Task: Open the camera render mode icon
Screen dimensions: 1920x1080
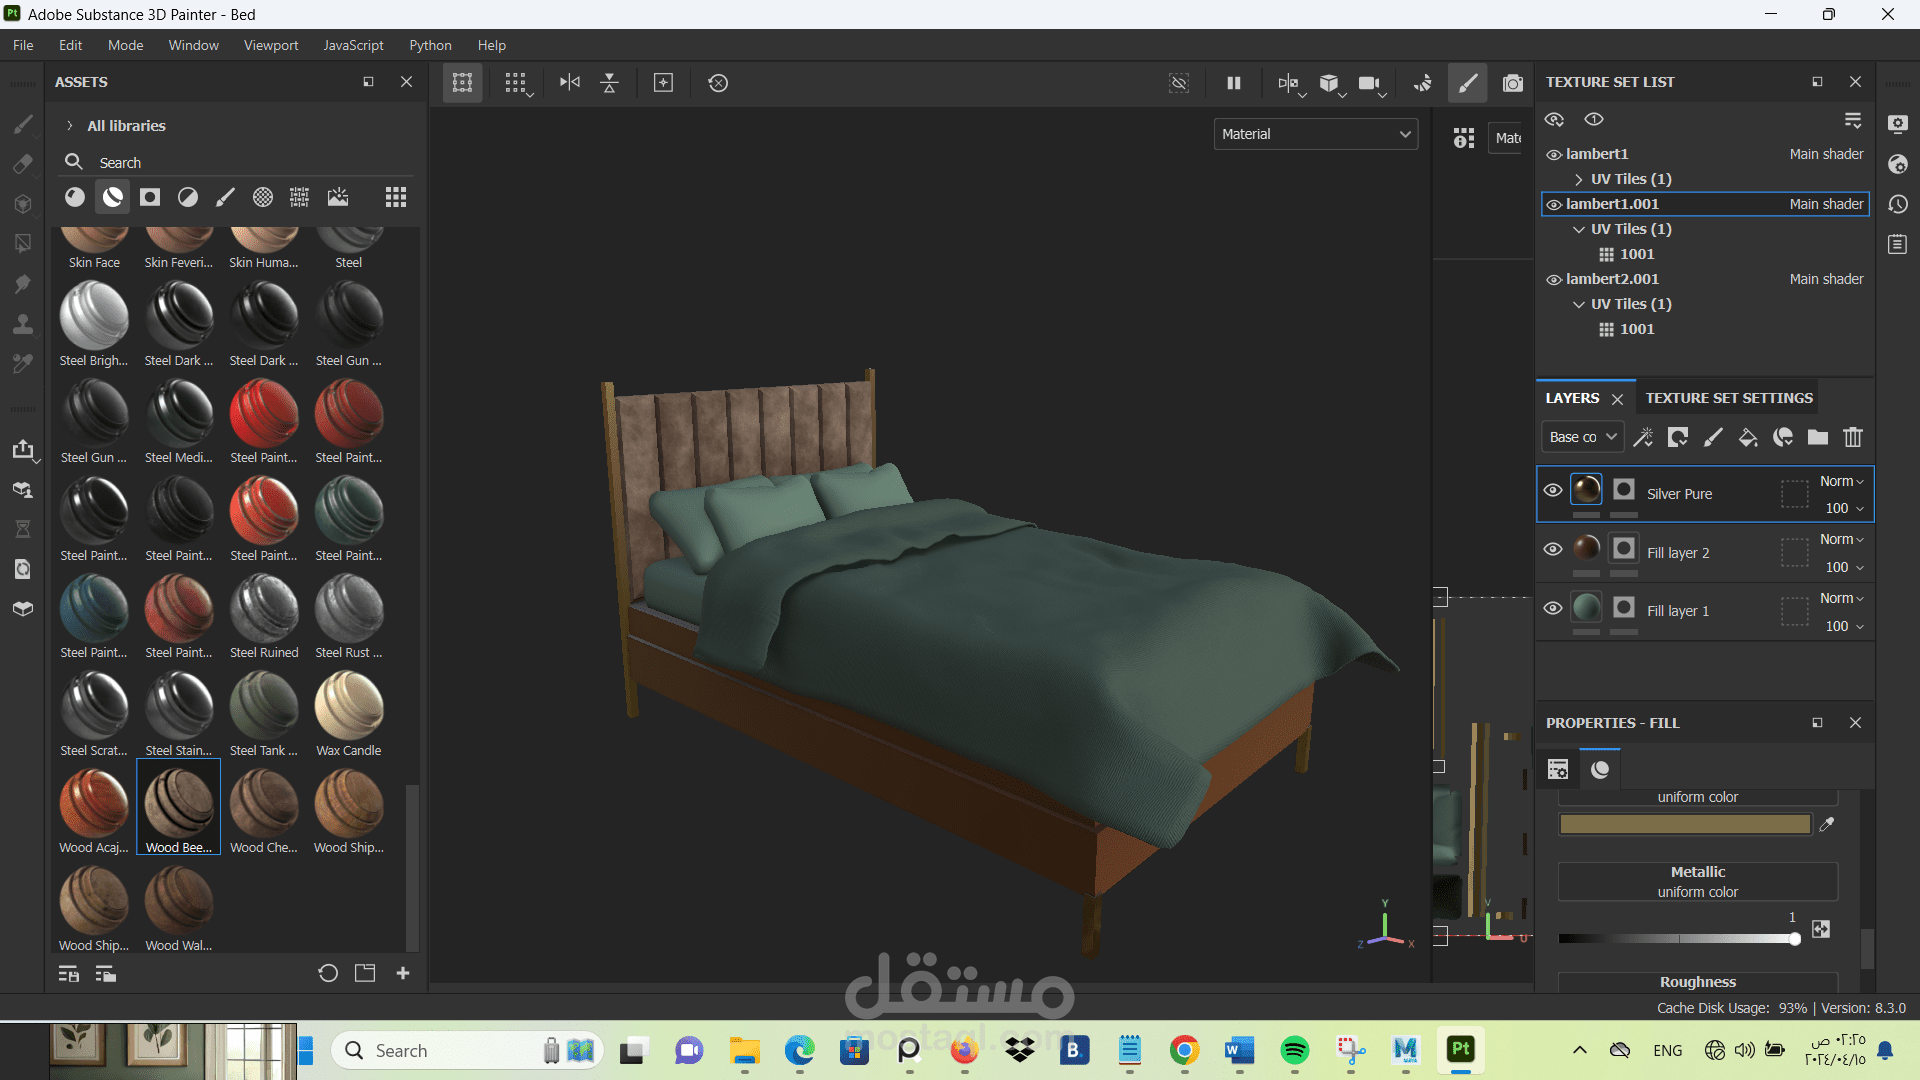Action: click(1512, 83)
